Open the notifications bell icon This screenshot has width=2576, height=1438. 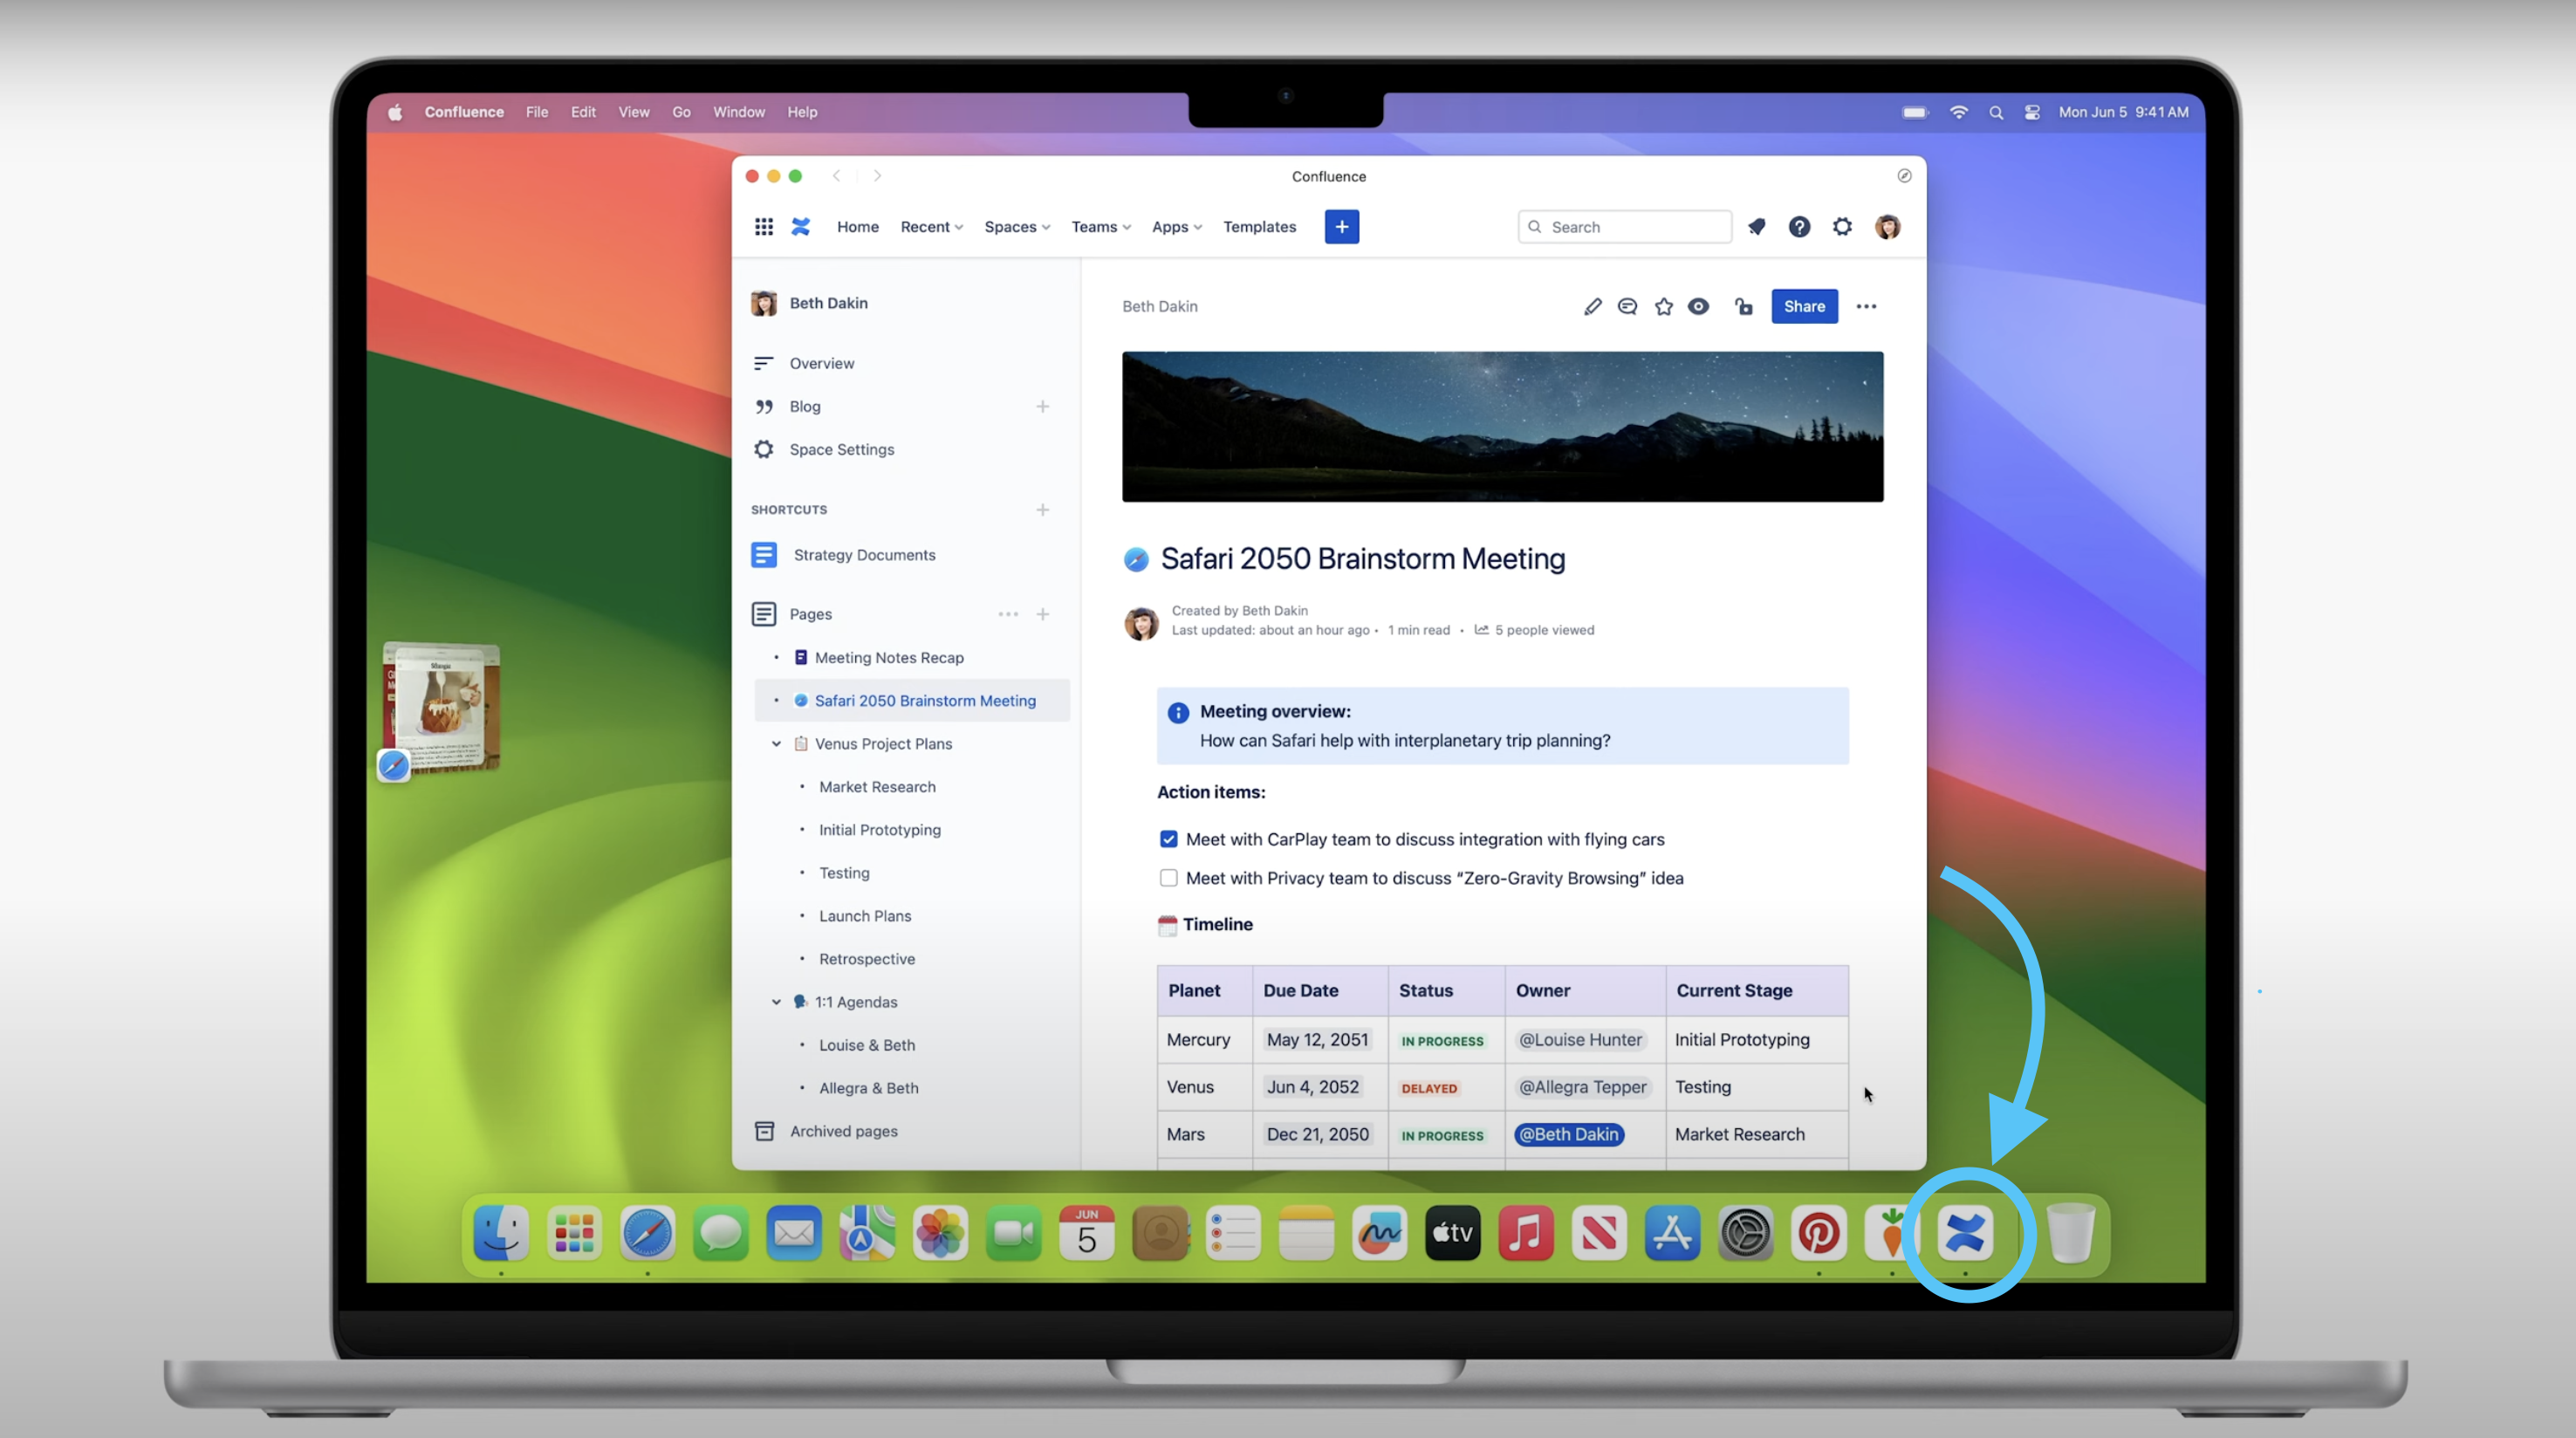[x=1756, y=227]
